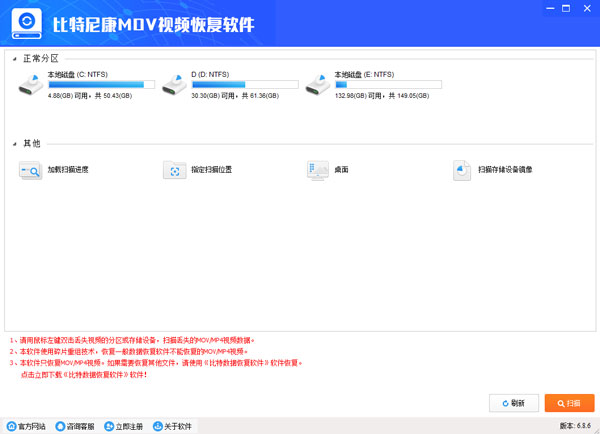
Task: Click the C: drive usage bar
Action: (x=101, y=85)
